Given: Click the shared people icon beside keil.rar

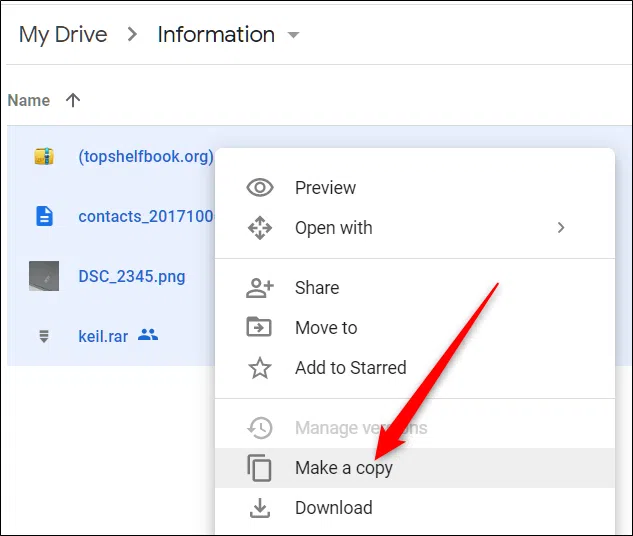Looking at the screenshot, I should click(x=148, y=336).
